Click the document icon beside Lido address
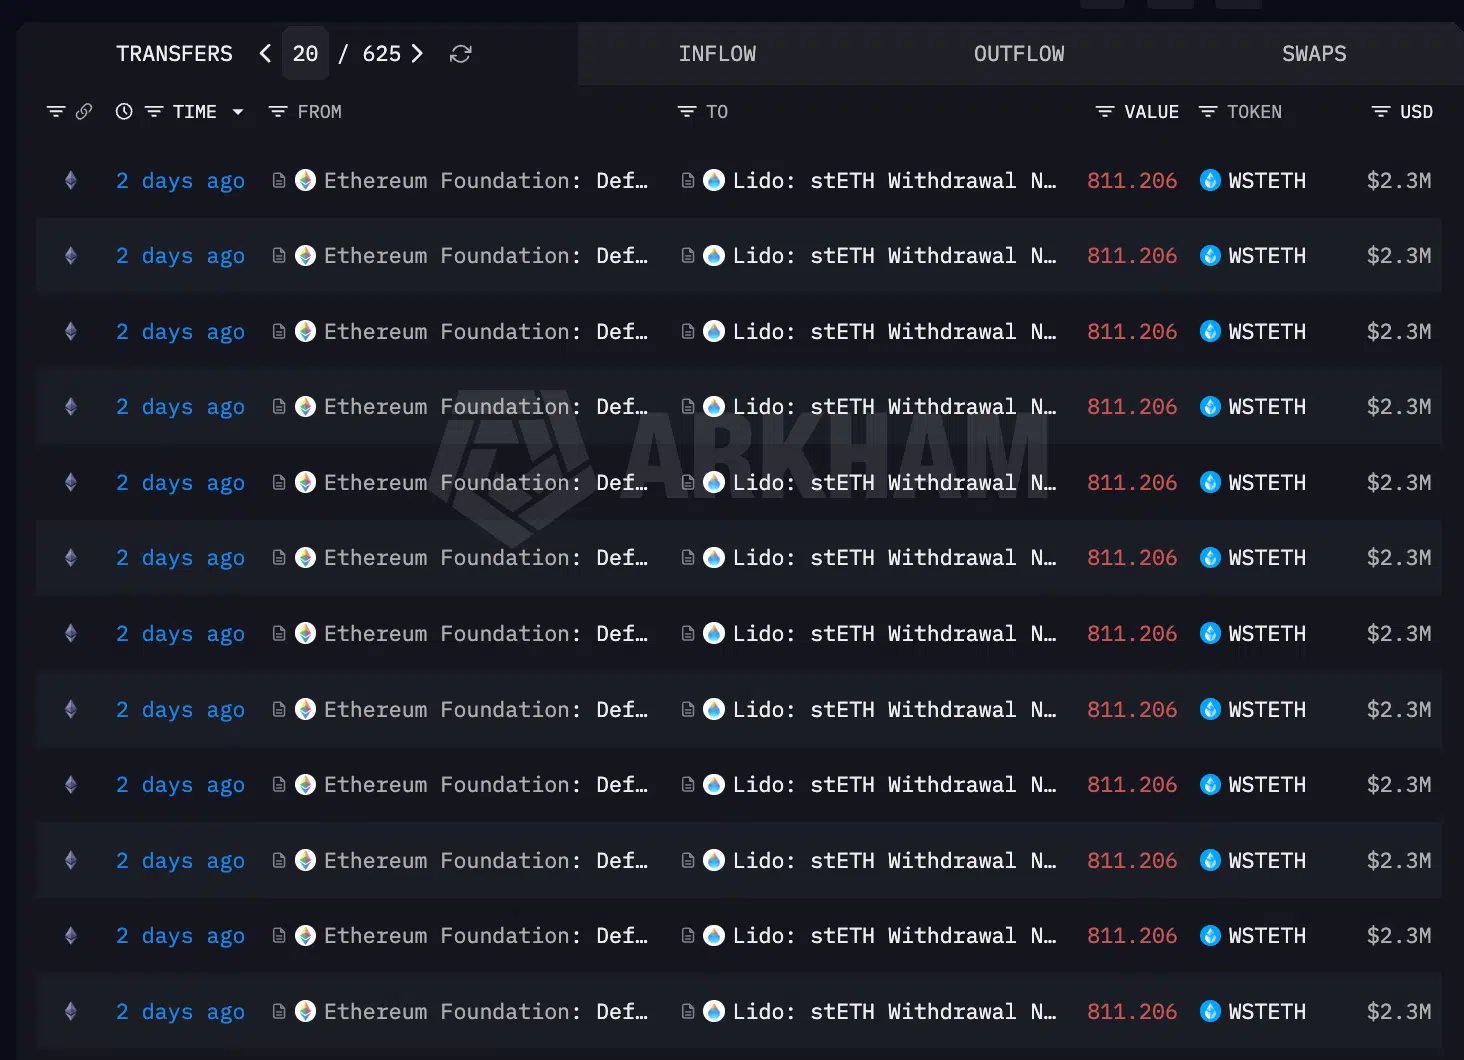The height and width of the screenshot is (1060, 1464). click(687, 180)
